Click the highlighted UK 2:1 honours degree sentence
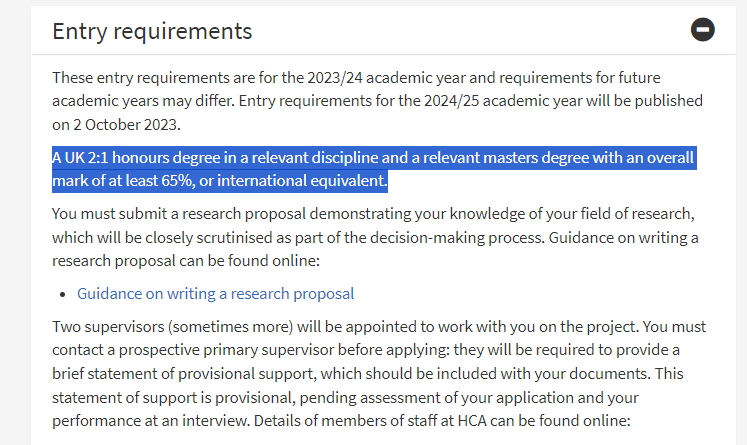The image size is (747, 445). tap(374, 169)
